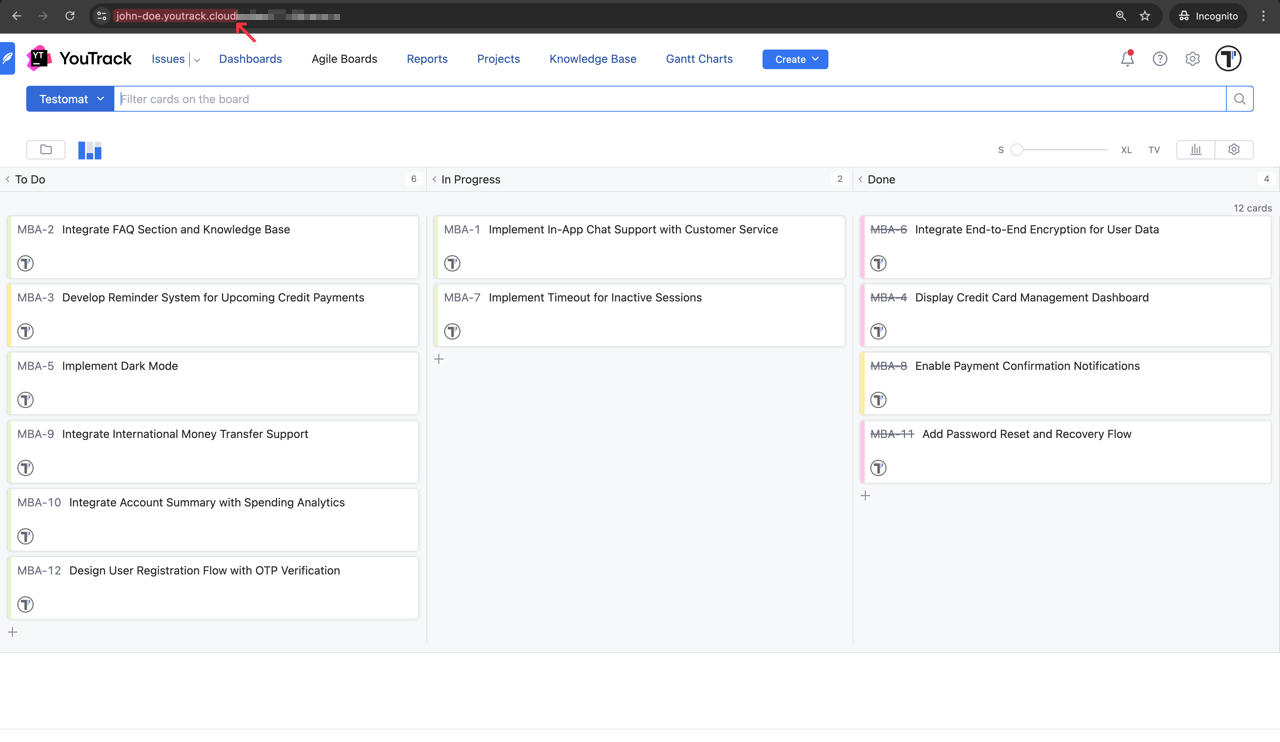Click the colored bar-graph view icon
This screenshot has height=742, width=1280.
coord(90,149)
